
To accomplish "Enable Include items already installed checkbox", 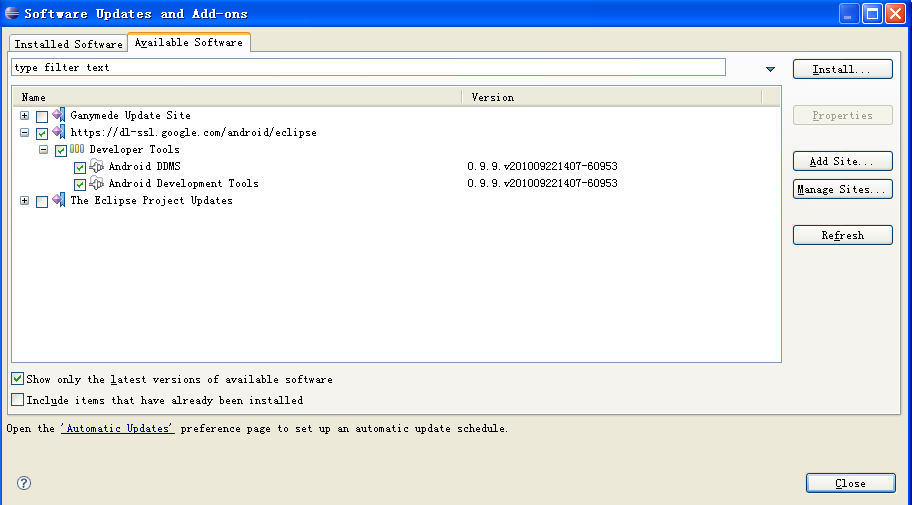I will pyautogui.click(x=17, y=400).
